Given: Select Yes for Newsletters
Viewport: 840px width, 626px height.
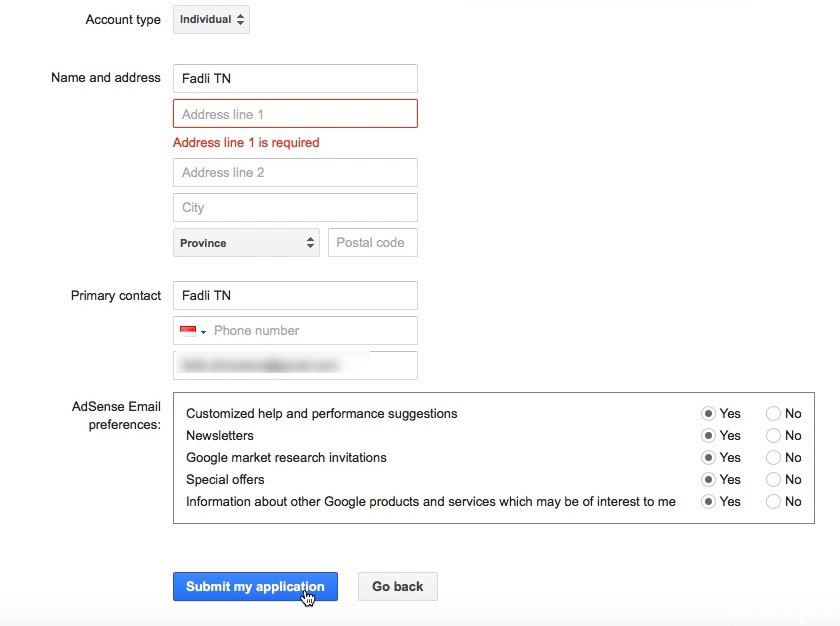Looking at the screenshot, I should point(708,435).
